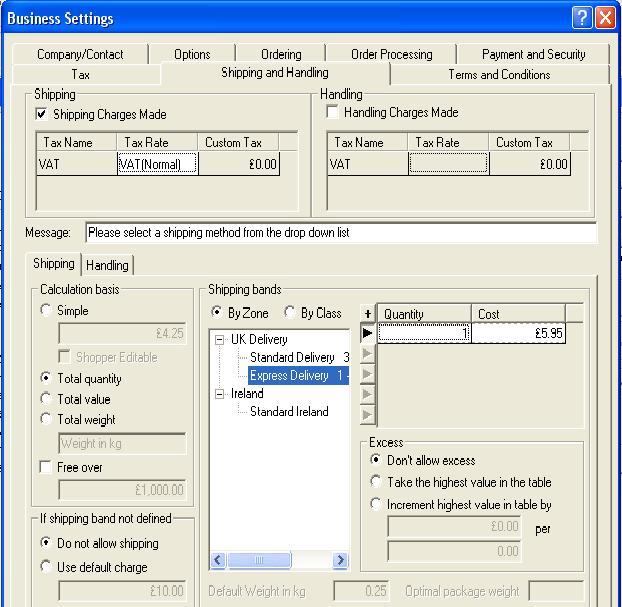
Task: Click the left scroll arrow in zone tree
Action: click(218, 561)
